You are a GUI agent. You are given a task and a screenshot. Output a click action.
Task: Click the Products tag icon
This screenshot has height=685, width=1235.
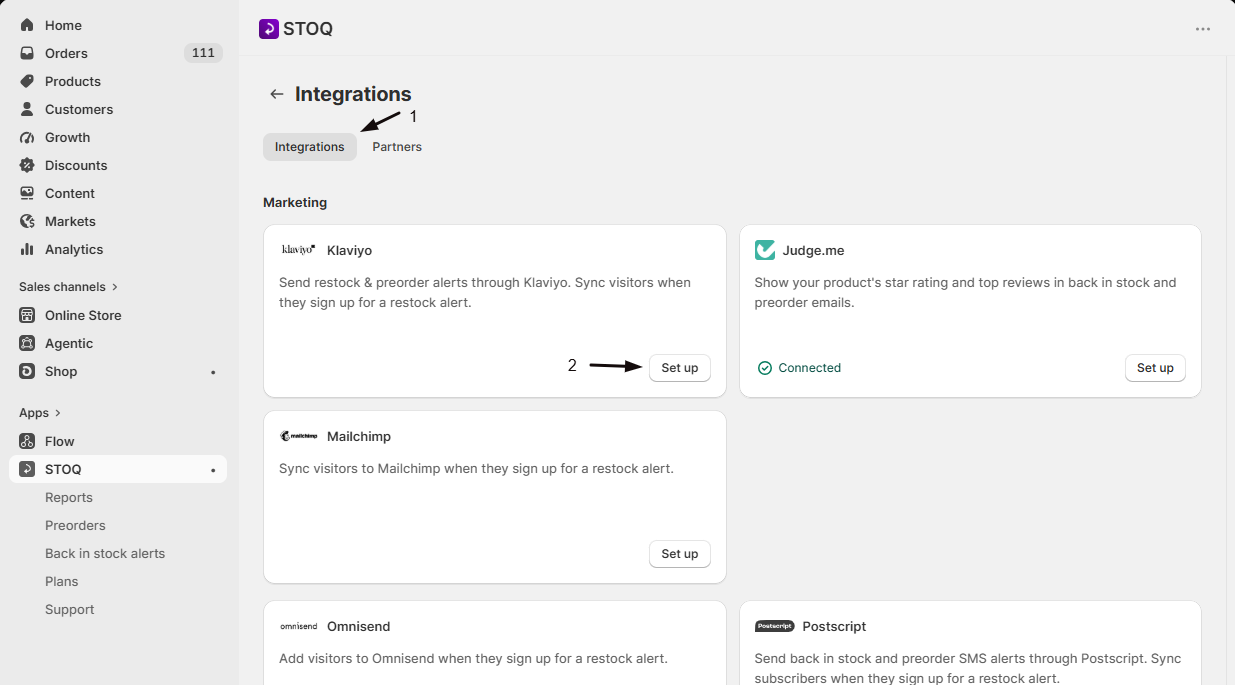(27, 81)
